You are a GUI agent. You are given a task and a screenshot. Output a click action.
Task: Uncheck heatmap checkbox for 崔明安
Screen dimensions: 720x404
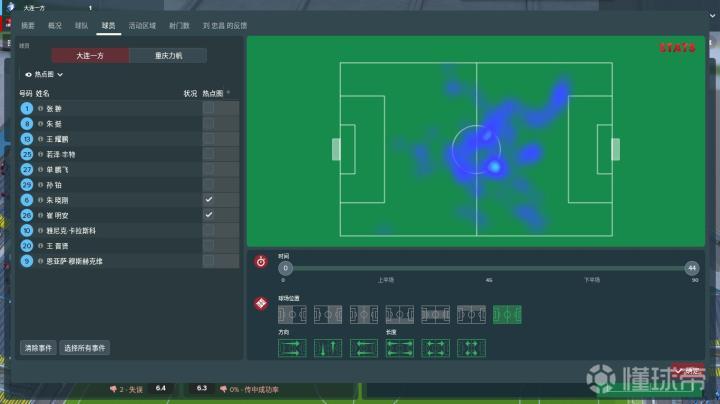tap(208, 215)
